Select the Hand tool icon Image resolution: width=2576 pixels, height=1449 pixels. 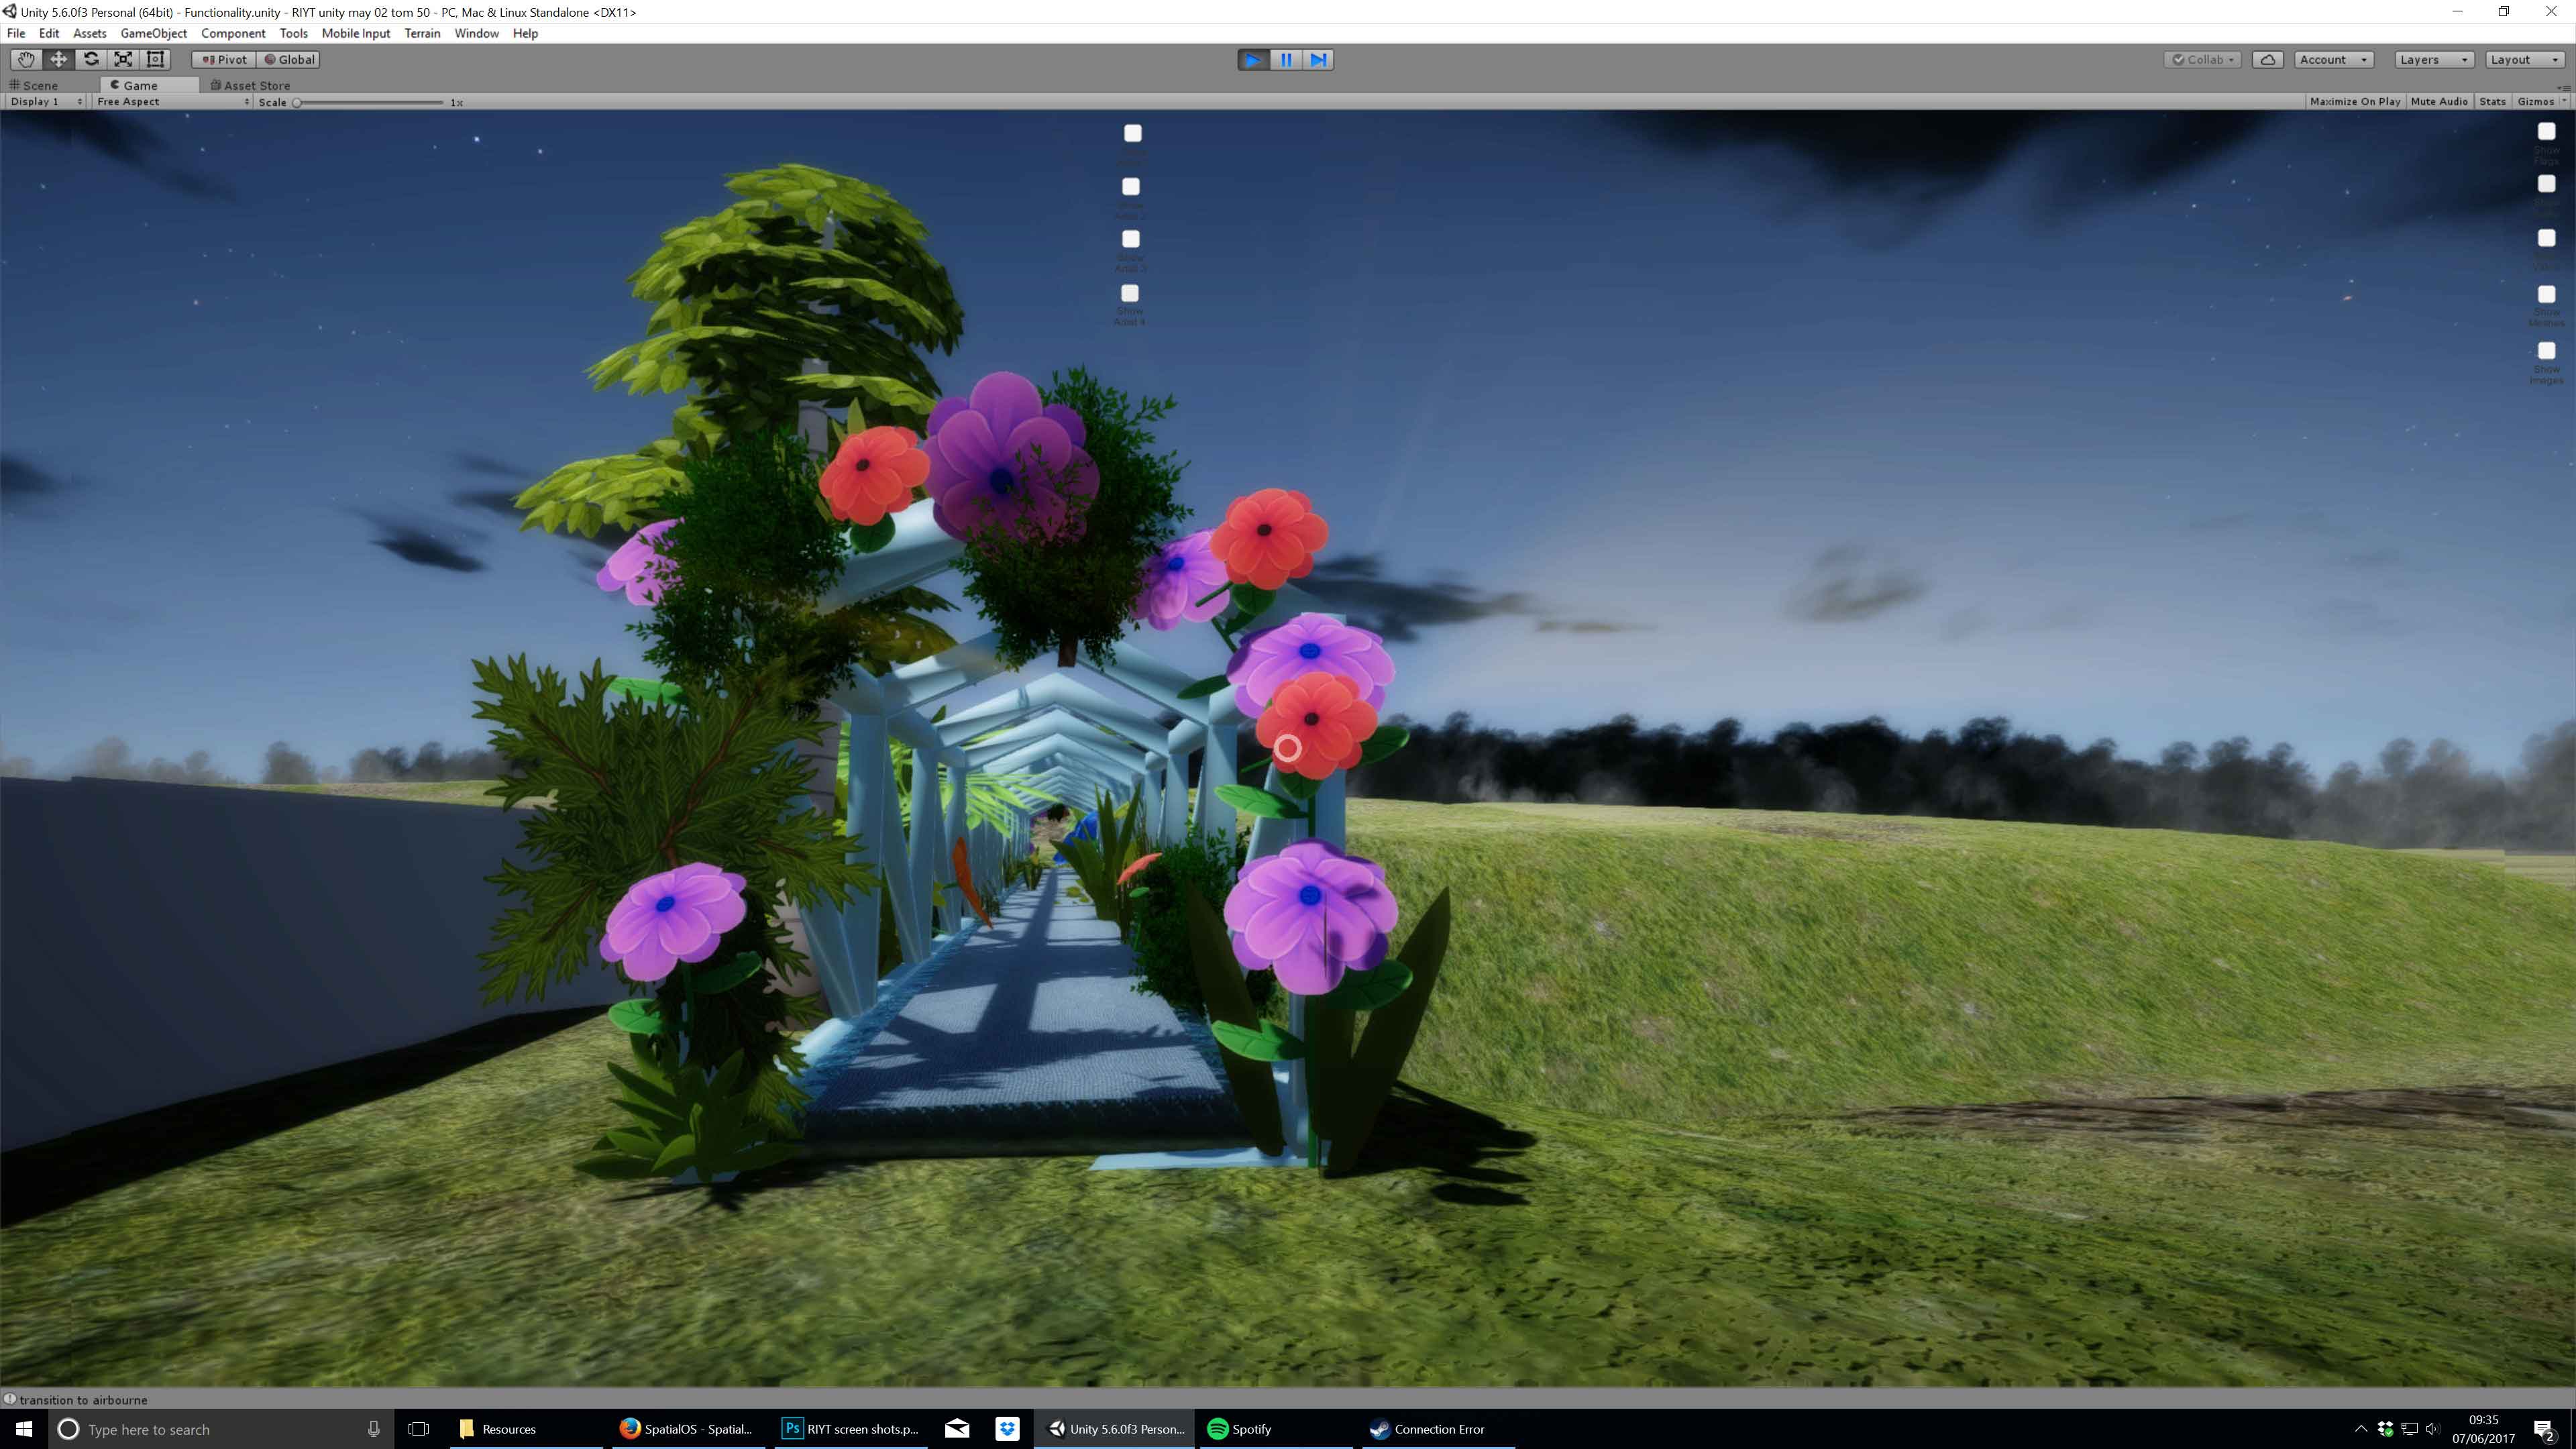point(26,59)
